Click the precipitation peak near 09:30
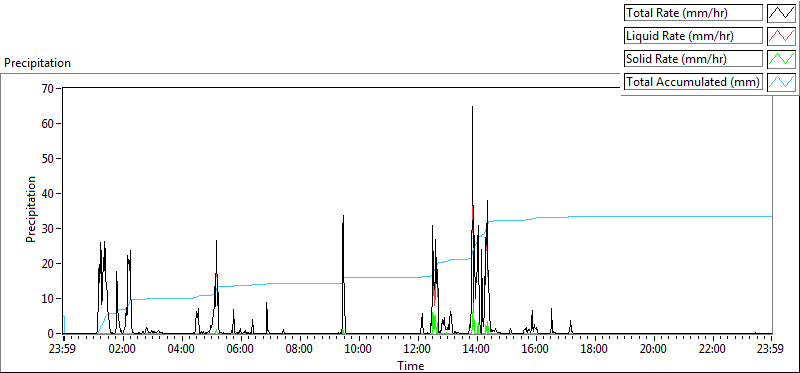 point(343,216)
